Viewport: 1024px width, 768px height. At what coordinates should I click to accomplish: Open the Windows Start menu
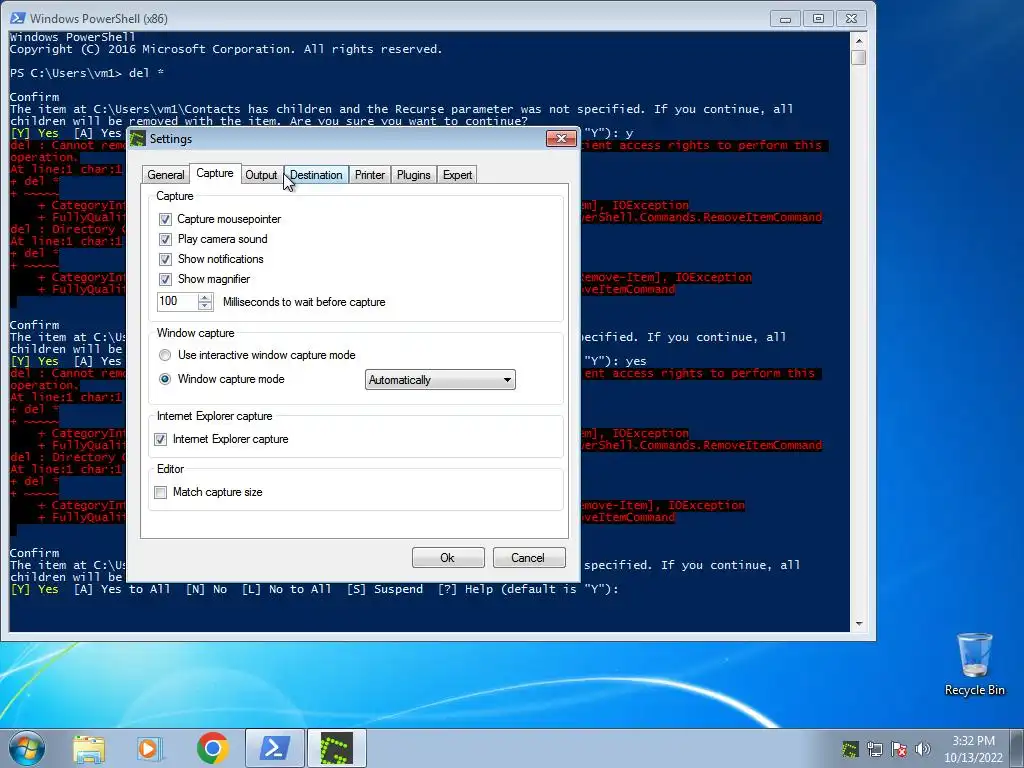pyautogui.click(x=27, y=748)
